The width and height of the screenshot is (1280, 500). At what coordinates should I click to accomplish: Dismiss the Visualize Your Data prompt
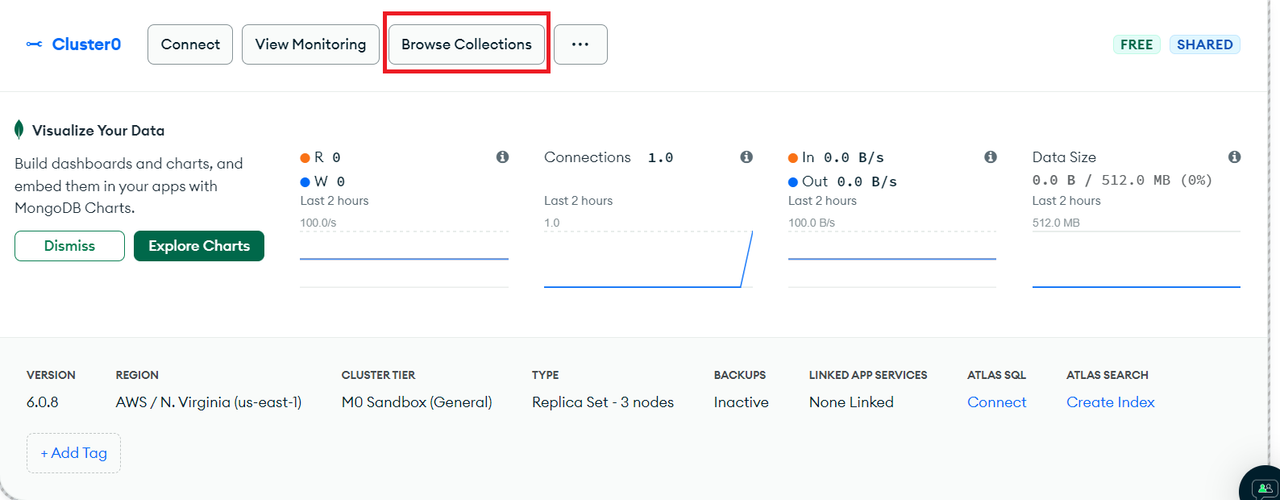click(69, 246)
